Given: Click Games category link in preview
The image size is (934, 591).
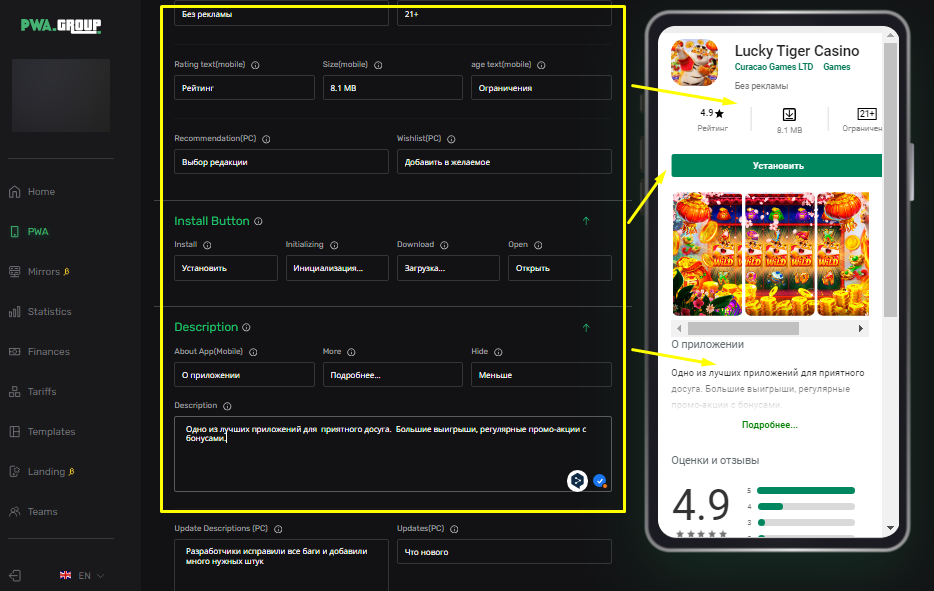Looking at the screenshot, I should 837,67.
